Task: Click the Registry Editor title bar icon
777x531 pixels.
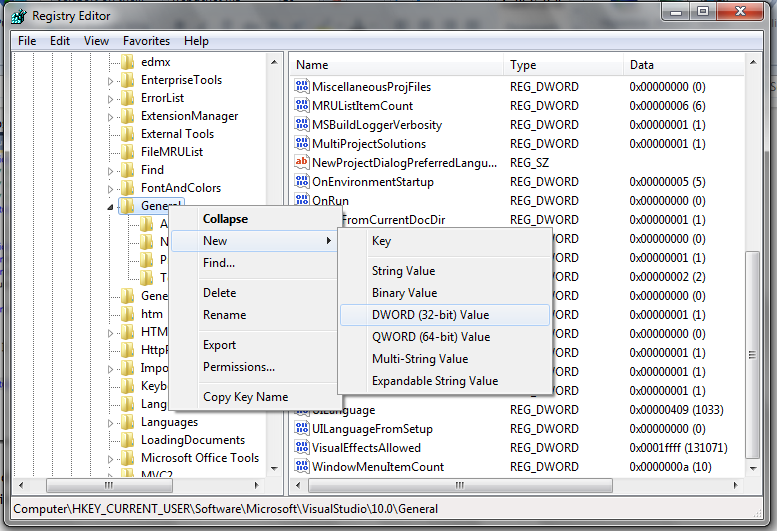Action: [x=18, y=16]
